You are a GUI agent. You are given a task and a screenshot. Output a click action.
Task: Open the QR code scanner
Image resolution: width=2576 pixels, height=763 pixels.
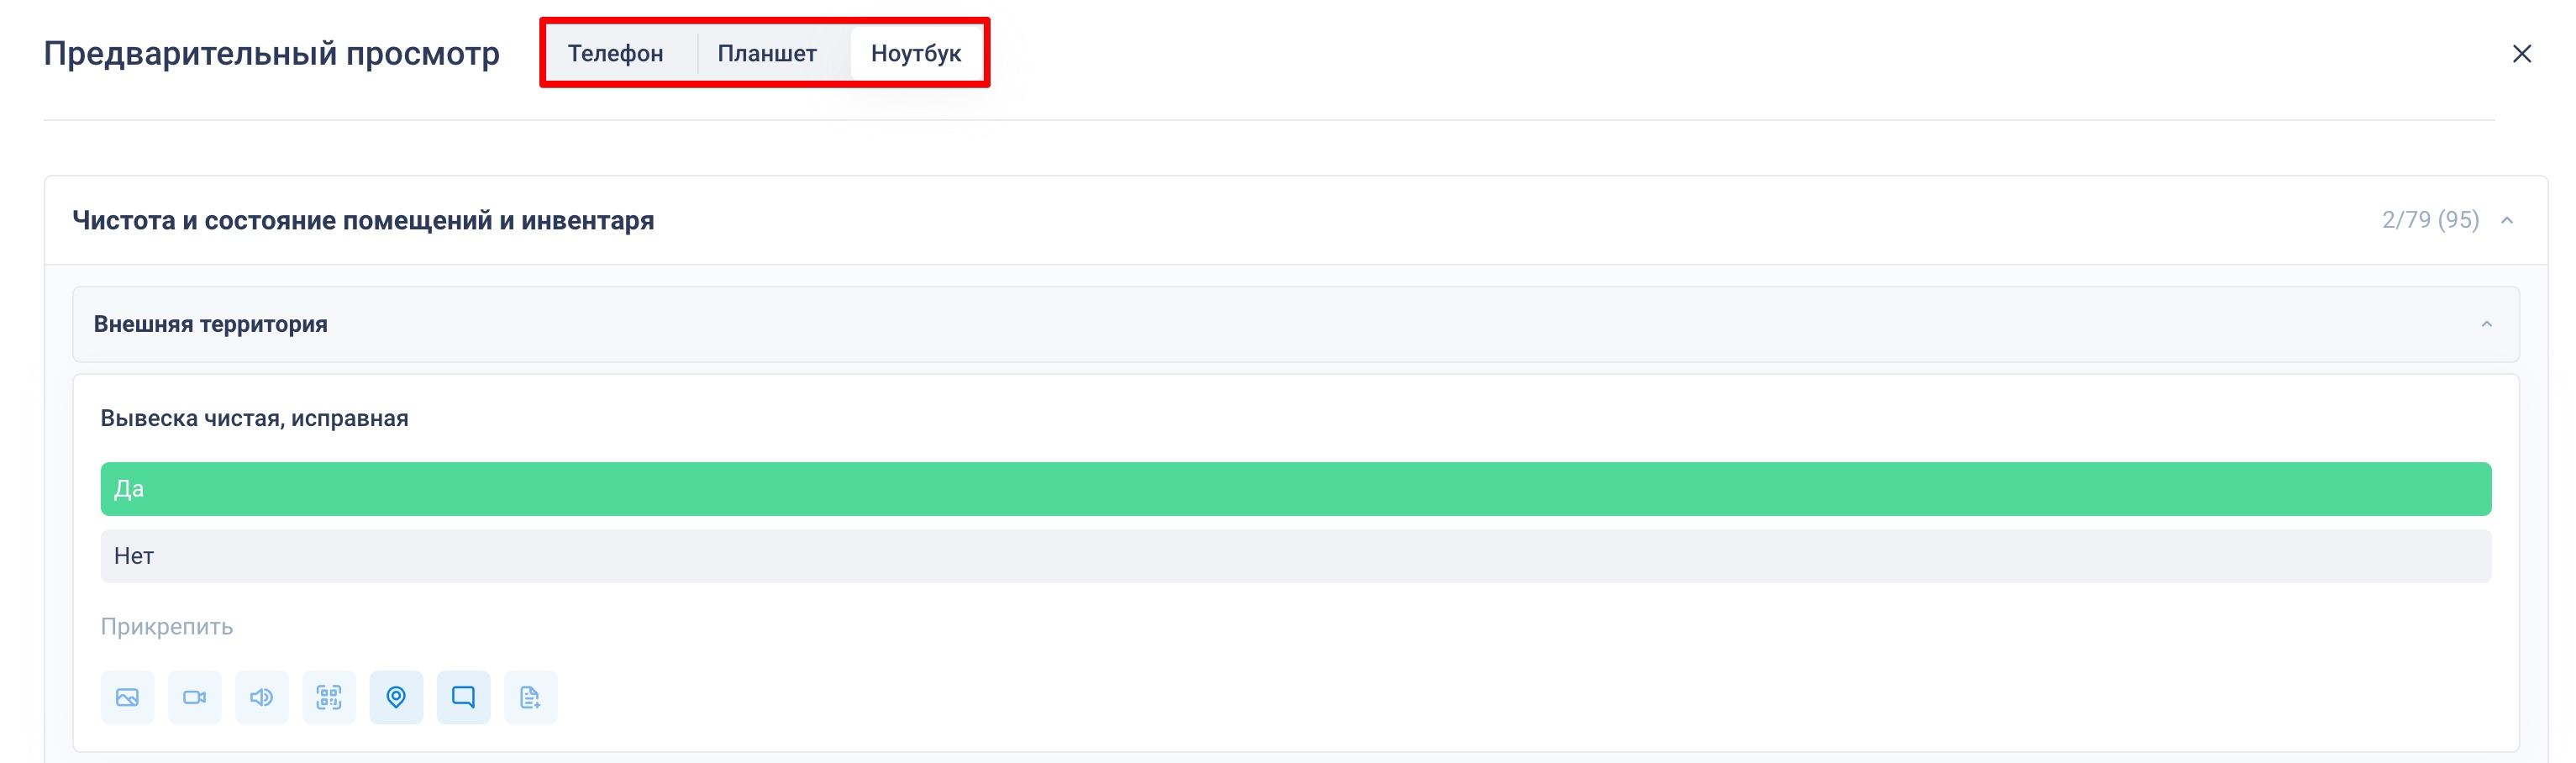tap(329, 697)
